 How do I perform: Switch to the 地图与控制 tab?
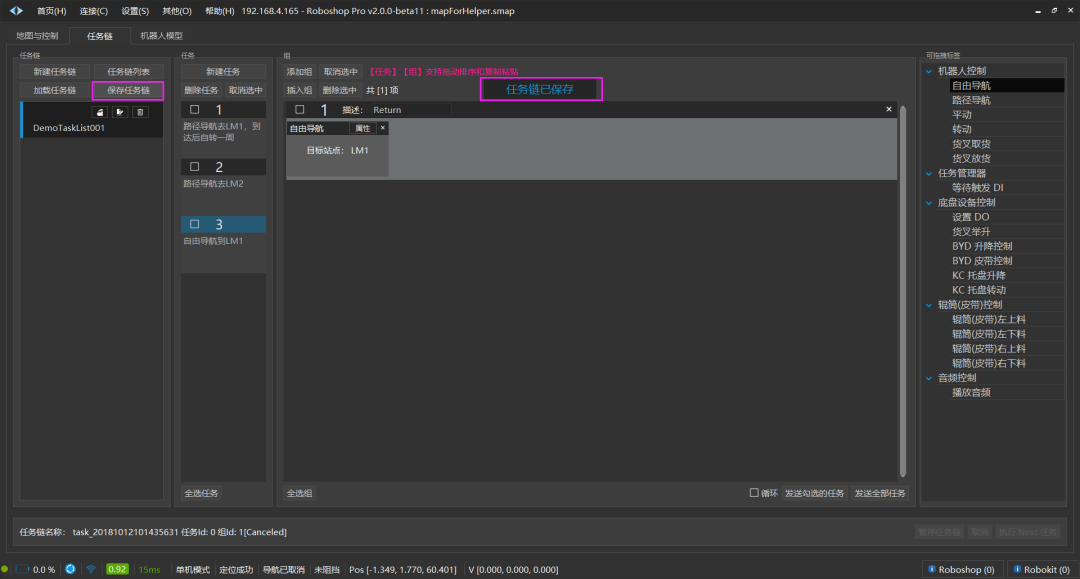[x=37, y=36]
